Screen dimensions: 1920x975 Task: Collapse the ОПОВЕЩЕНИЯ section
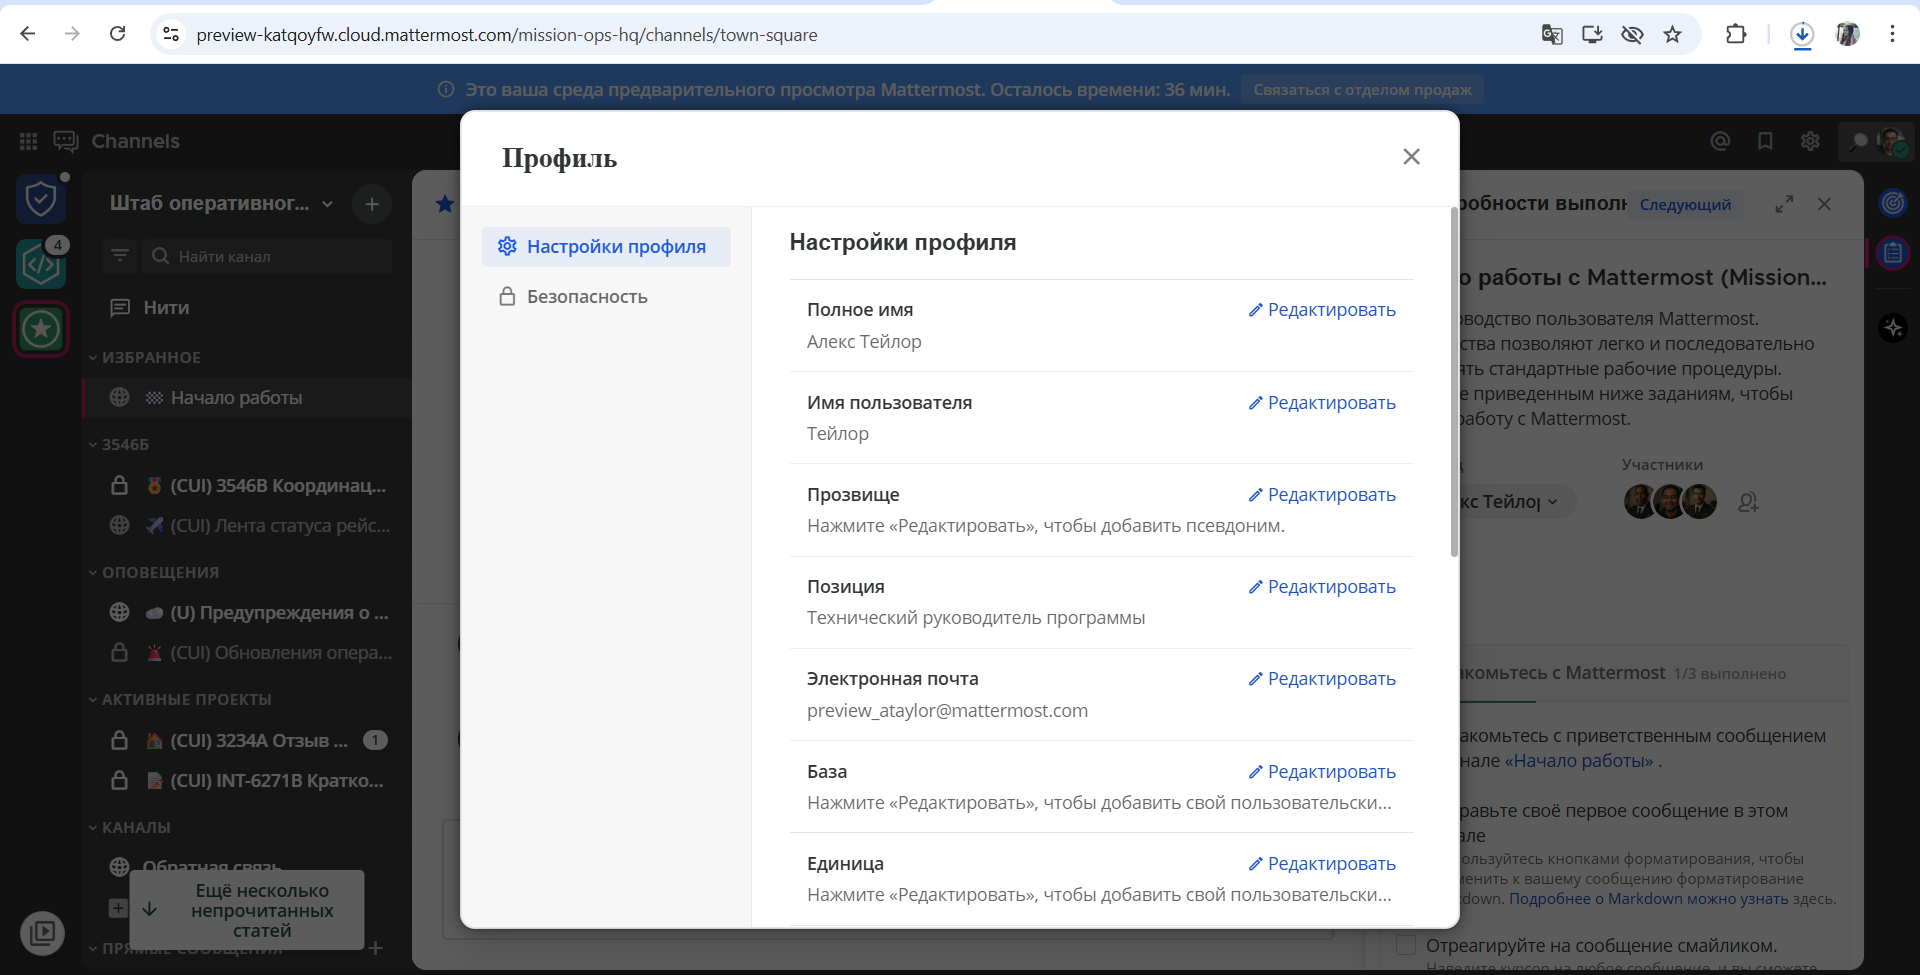93,572
